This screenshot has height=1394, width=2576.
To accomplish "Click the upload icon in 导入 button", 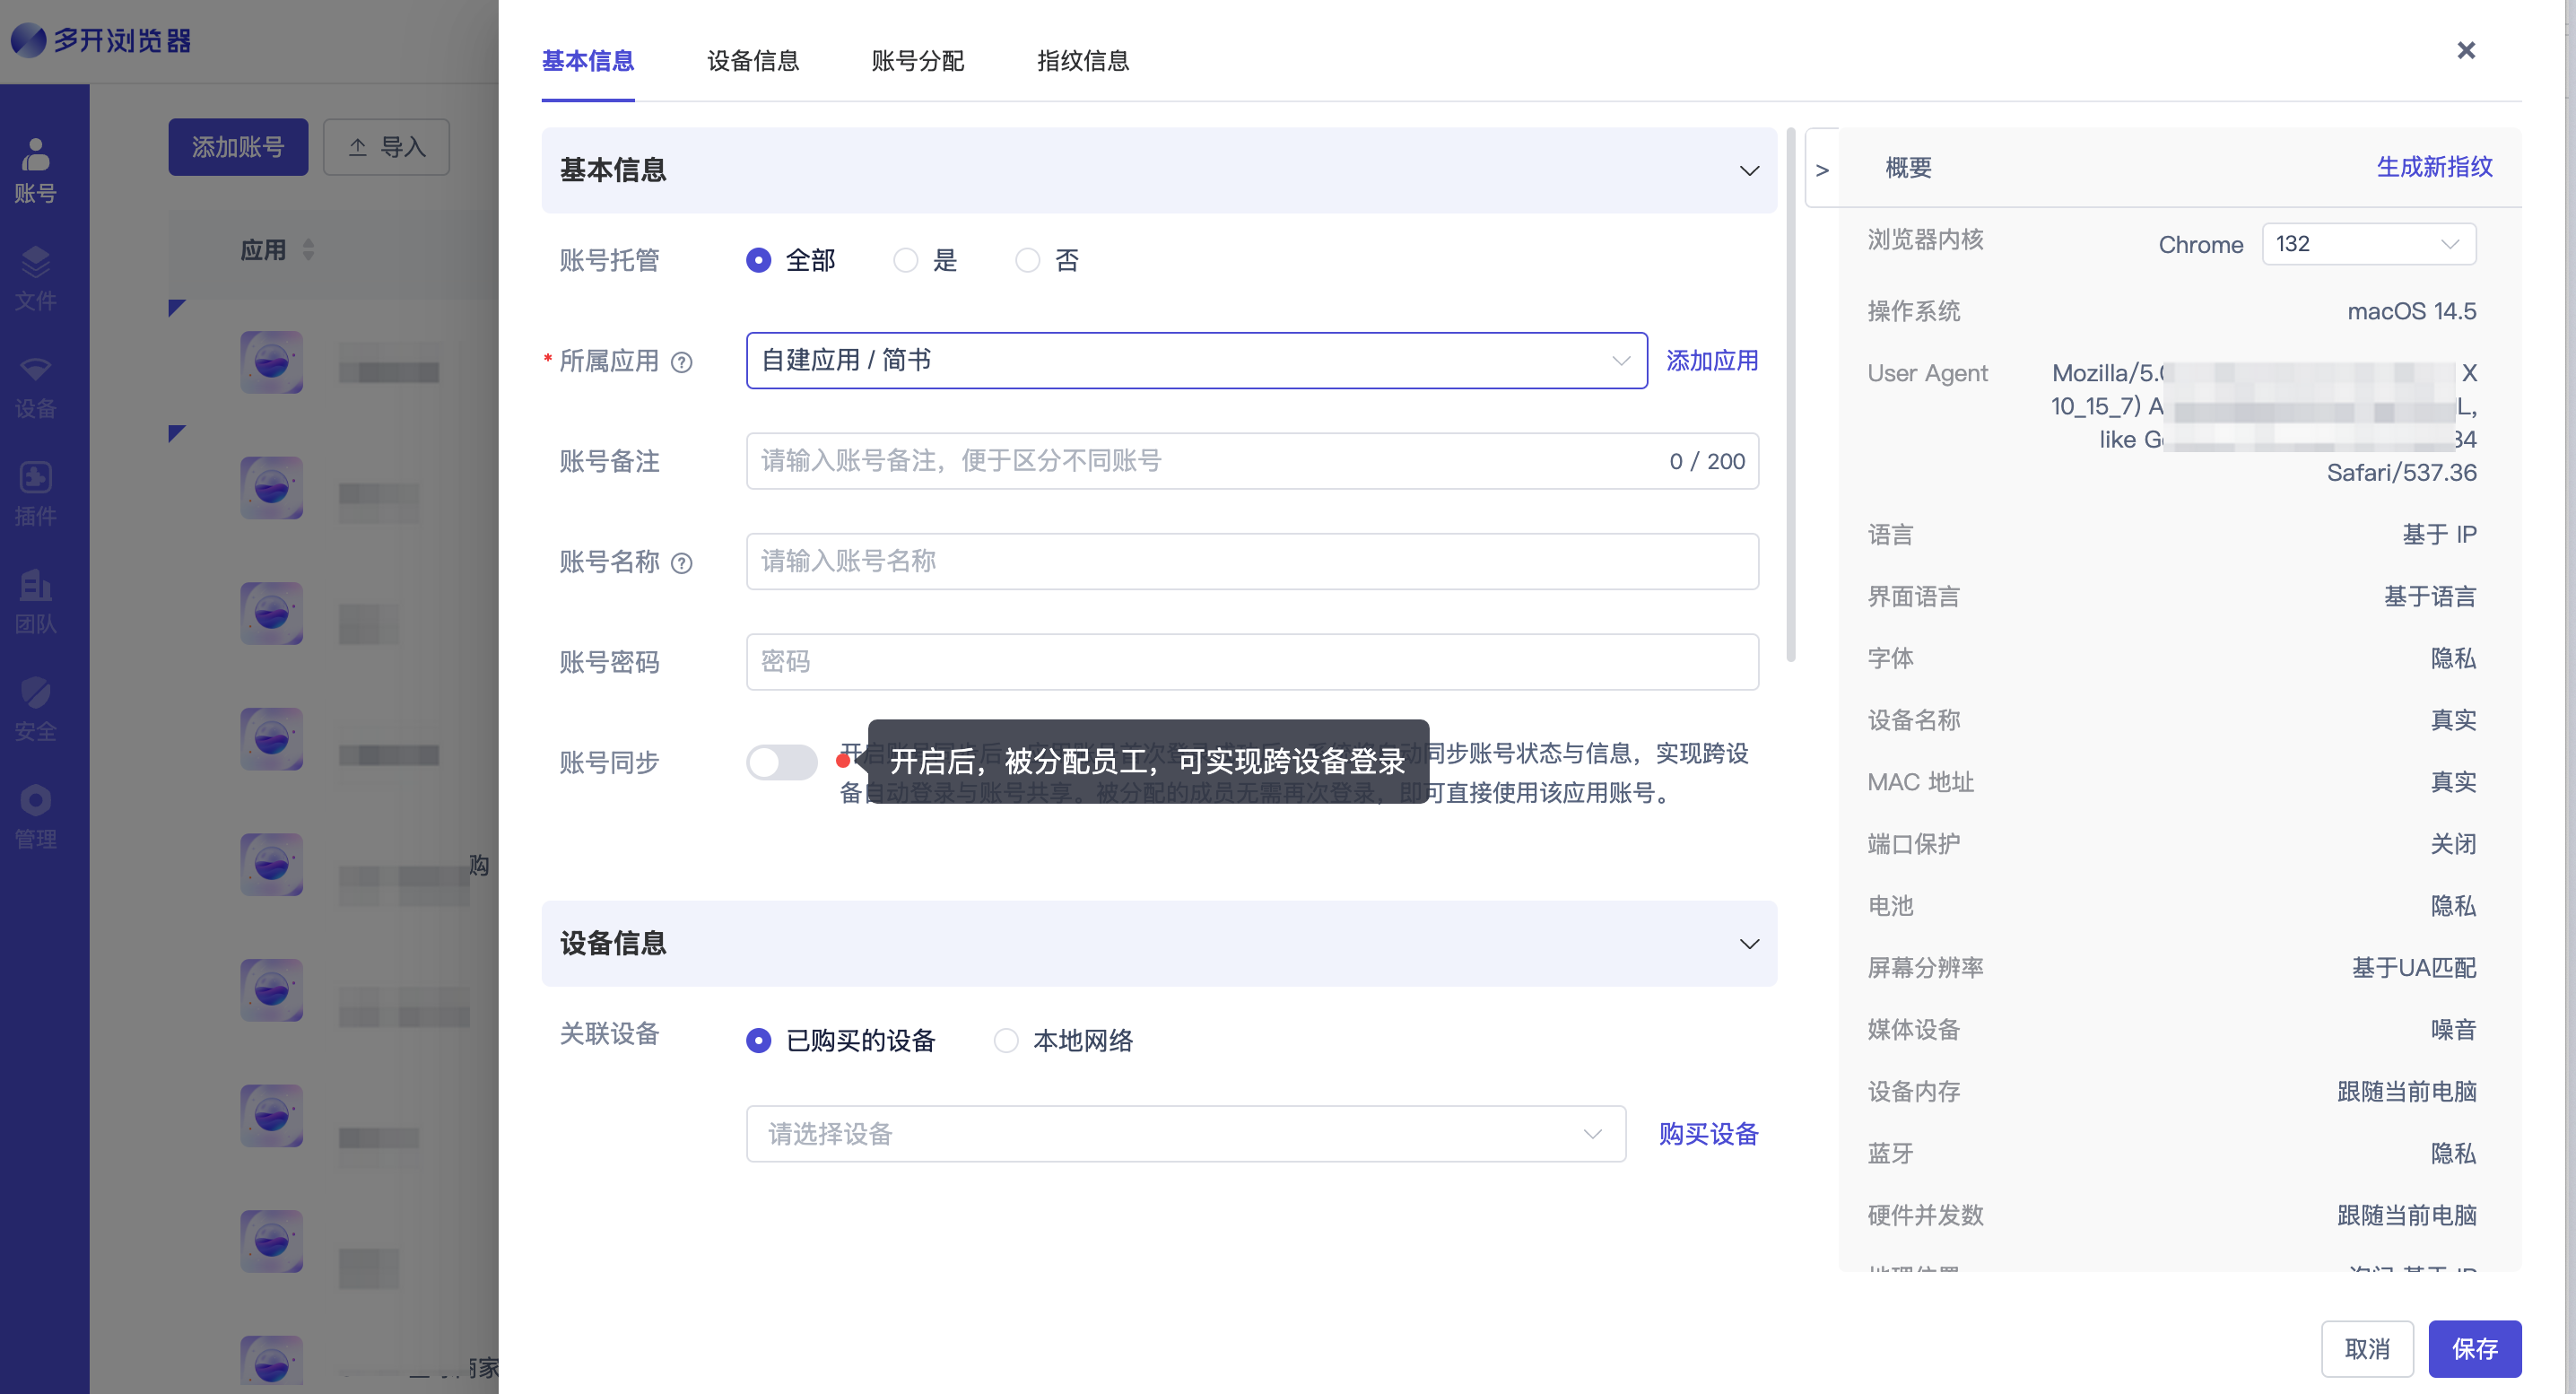I will [x=357, y=147].
